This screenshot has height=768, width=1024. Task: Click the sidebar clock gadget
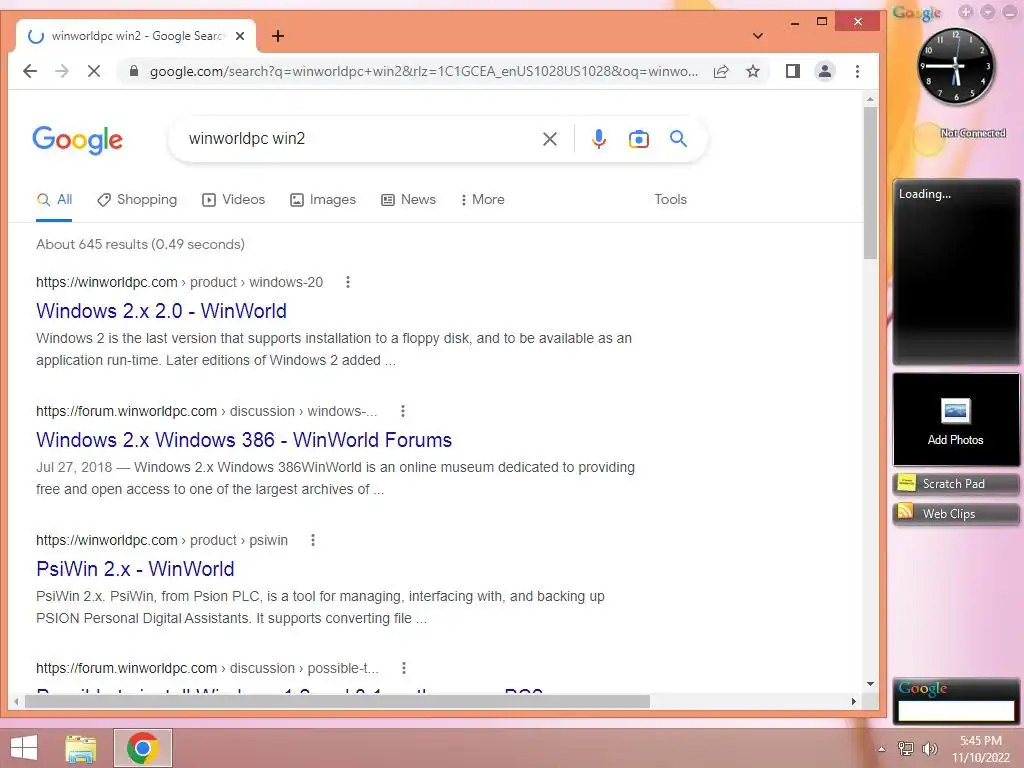(x=955, y=67)
